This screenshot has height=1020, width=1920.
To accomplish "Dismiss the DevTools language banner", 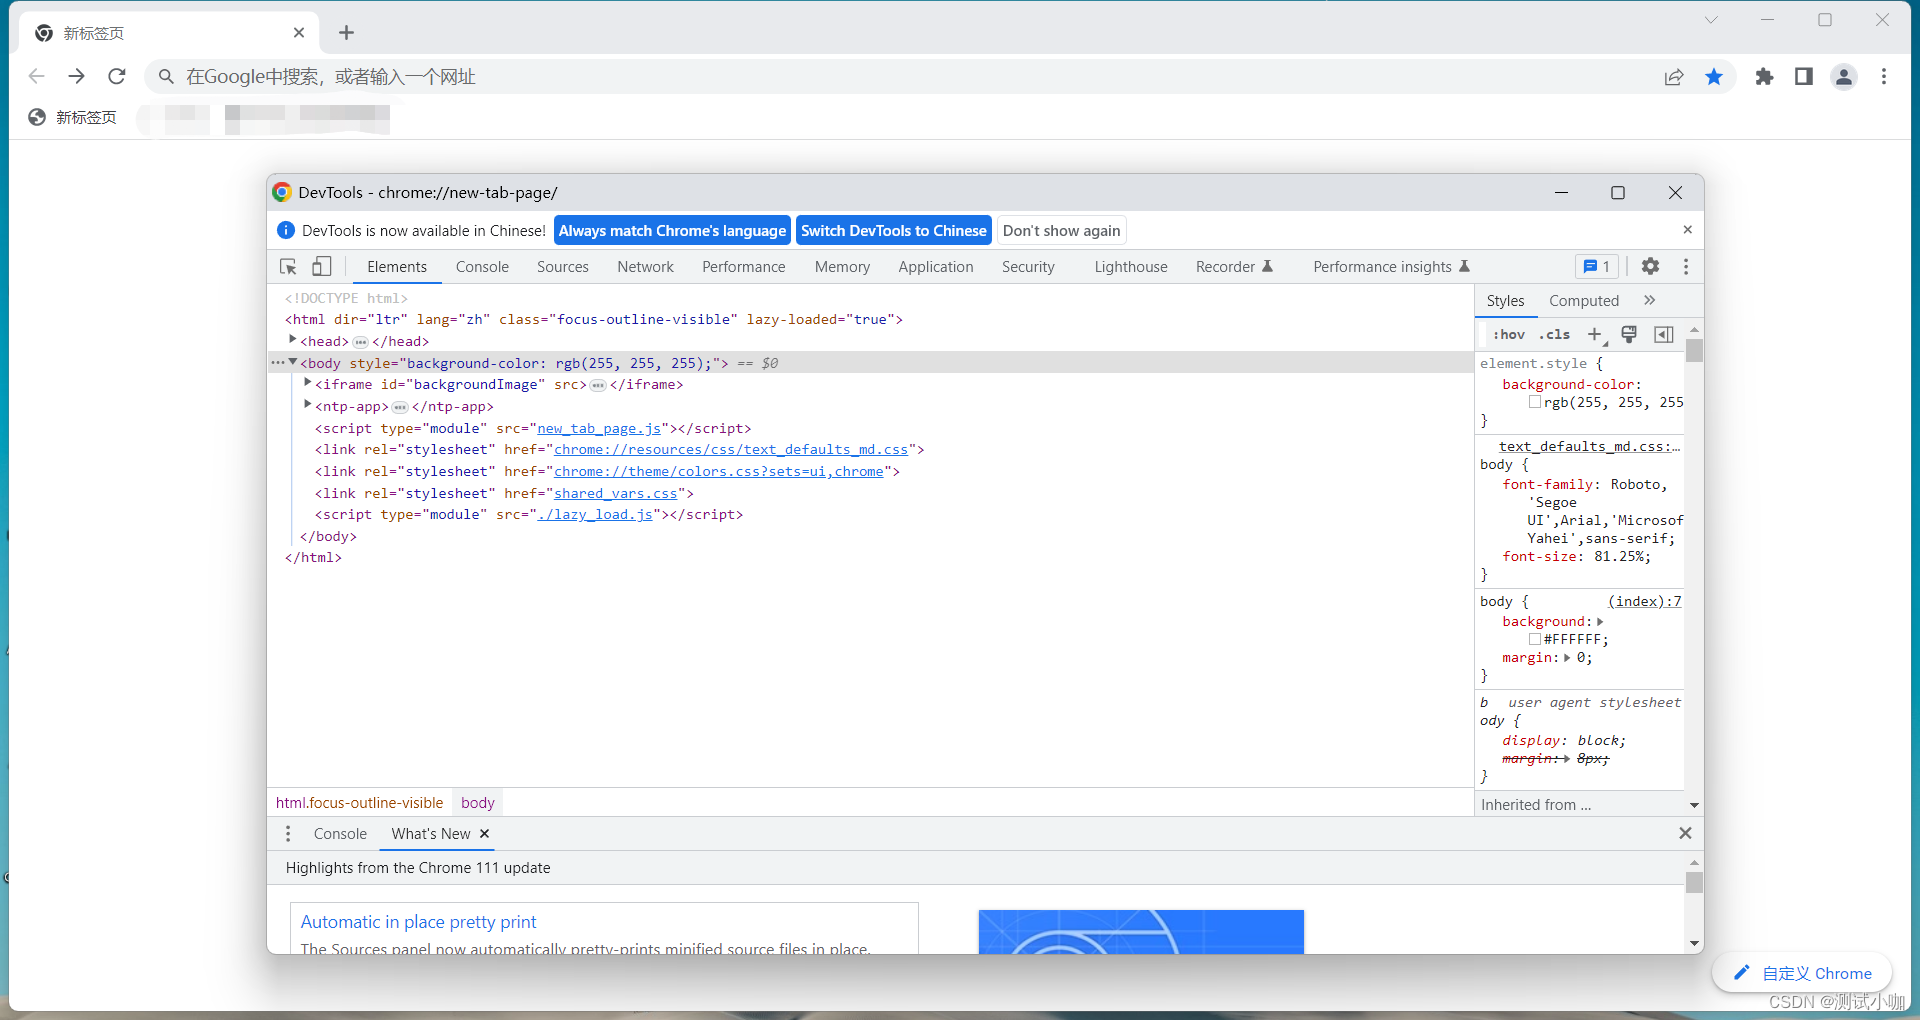I will [x=1687, y=230].
